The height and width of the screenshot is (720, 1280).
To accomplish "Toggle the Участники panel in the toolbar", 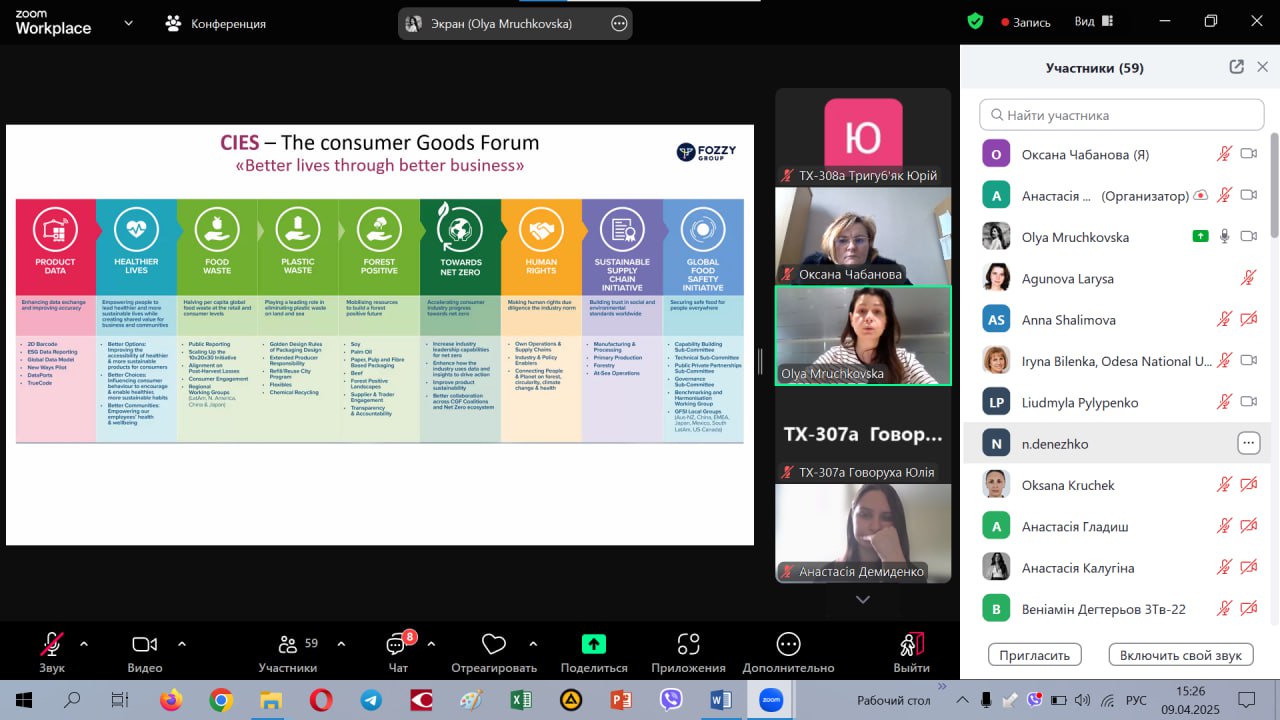I will coord(288,652).
